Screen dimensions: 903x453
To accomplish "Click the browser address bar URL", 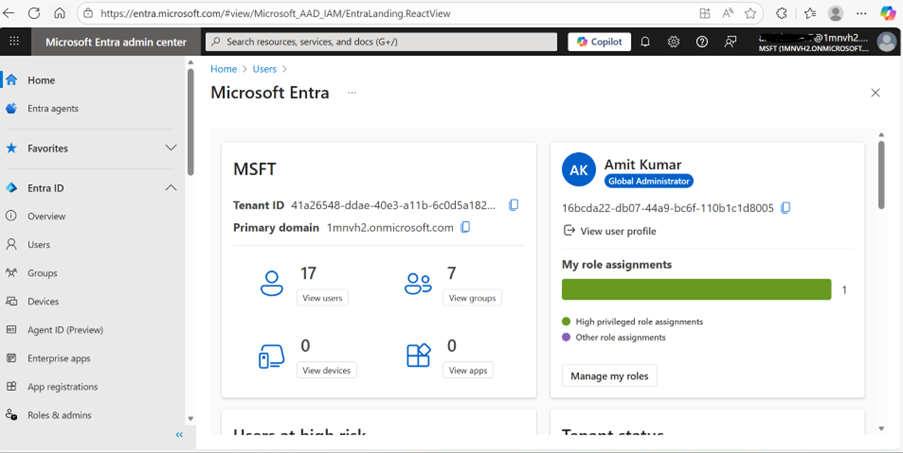I will click(275, 13).
